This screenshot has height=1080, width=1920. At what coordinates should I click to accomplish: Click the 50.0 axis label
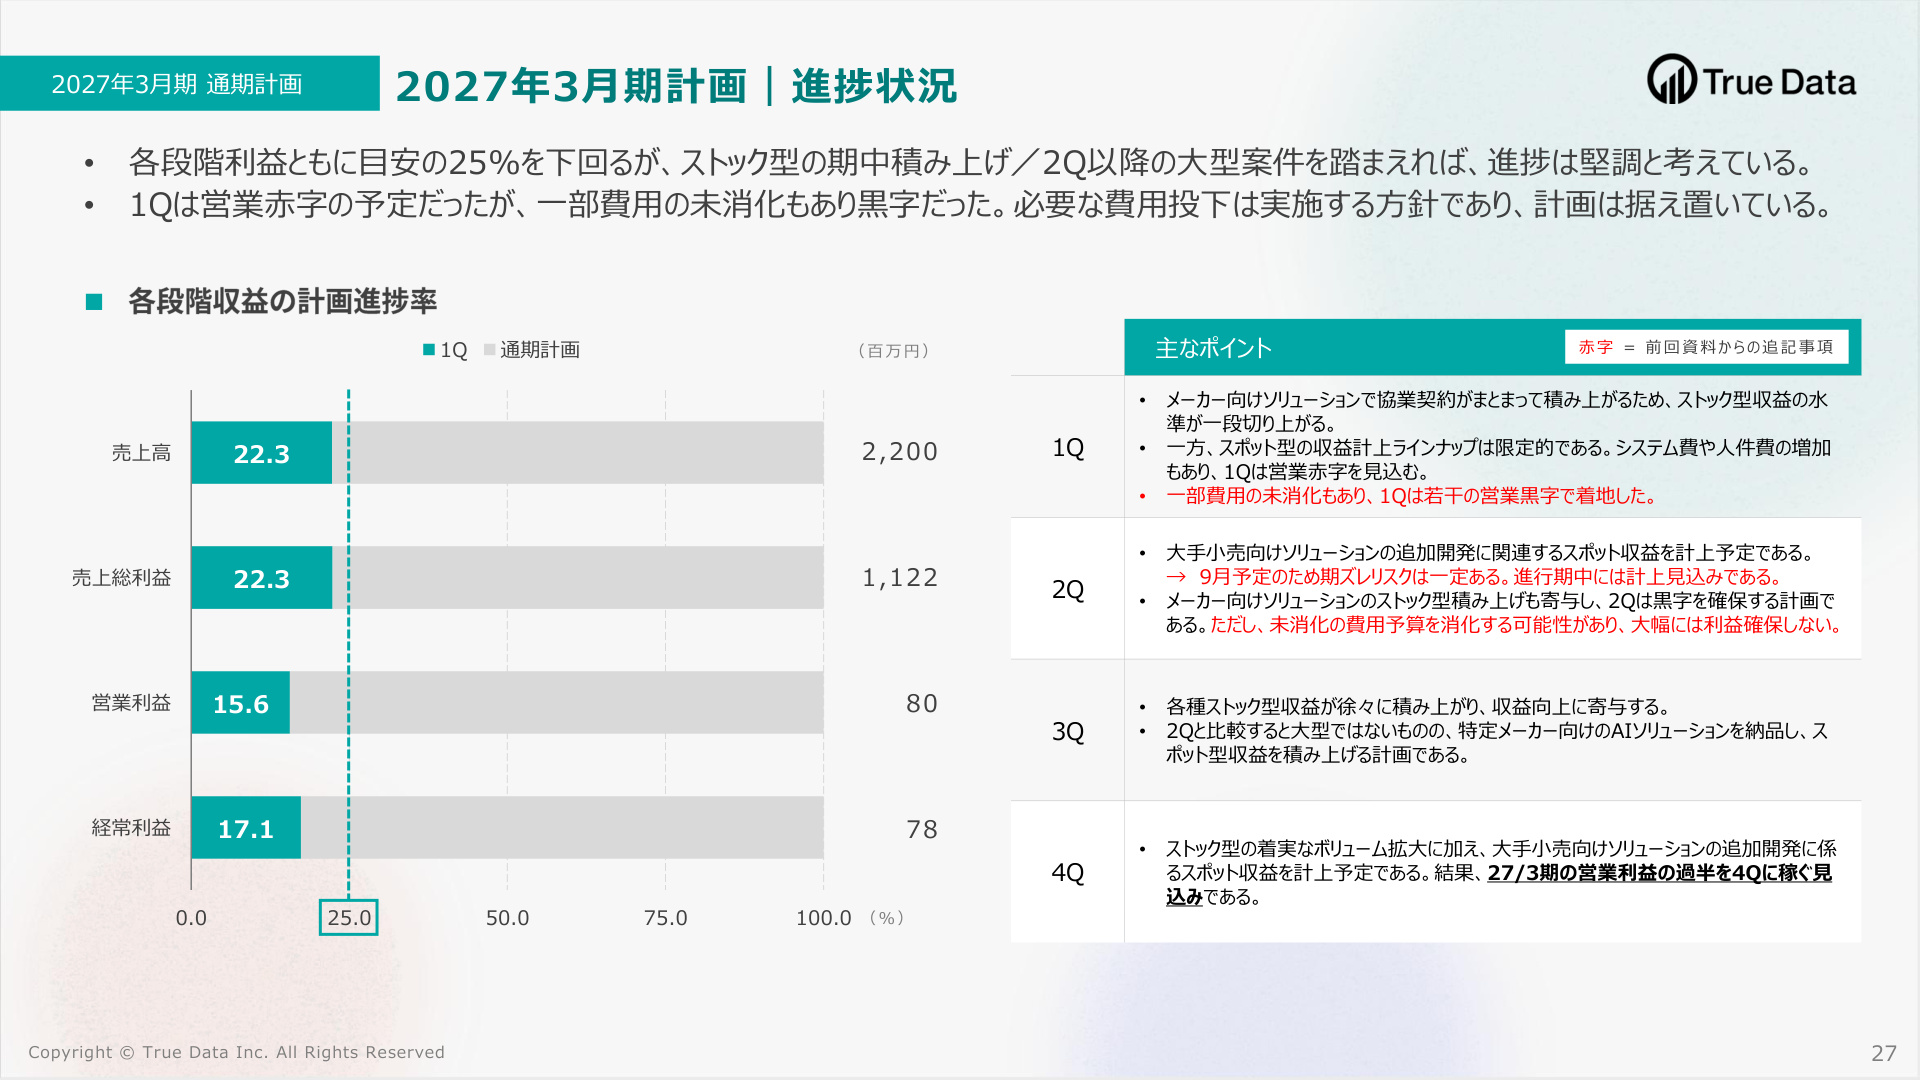tap(507, 918)
